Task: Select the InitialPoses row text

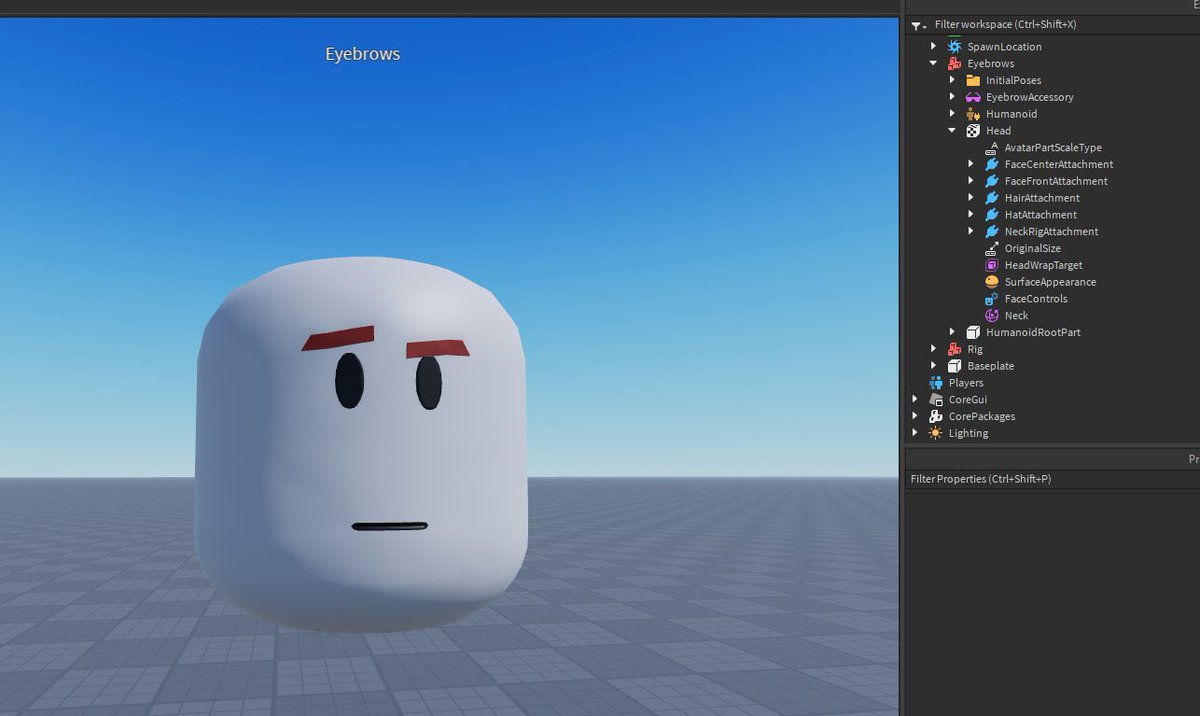Action: pyautogui.click(x=1013, y=81)
